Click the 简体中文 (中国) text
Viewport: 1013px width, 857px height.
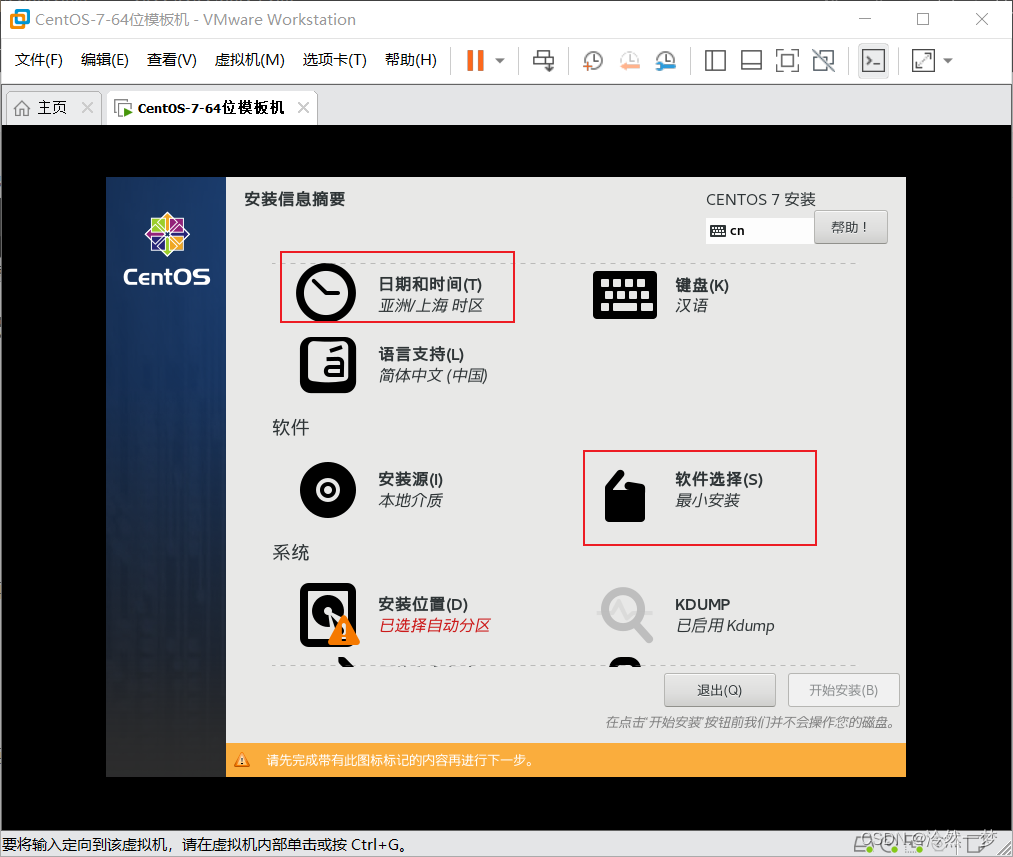point(433,375)
